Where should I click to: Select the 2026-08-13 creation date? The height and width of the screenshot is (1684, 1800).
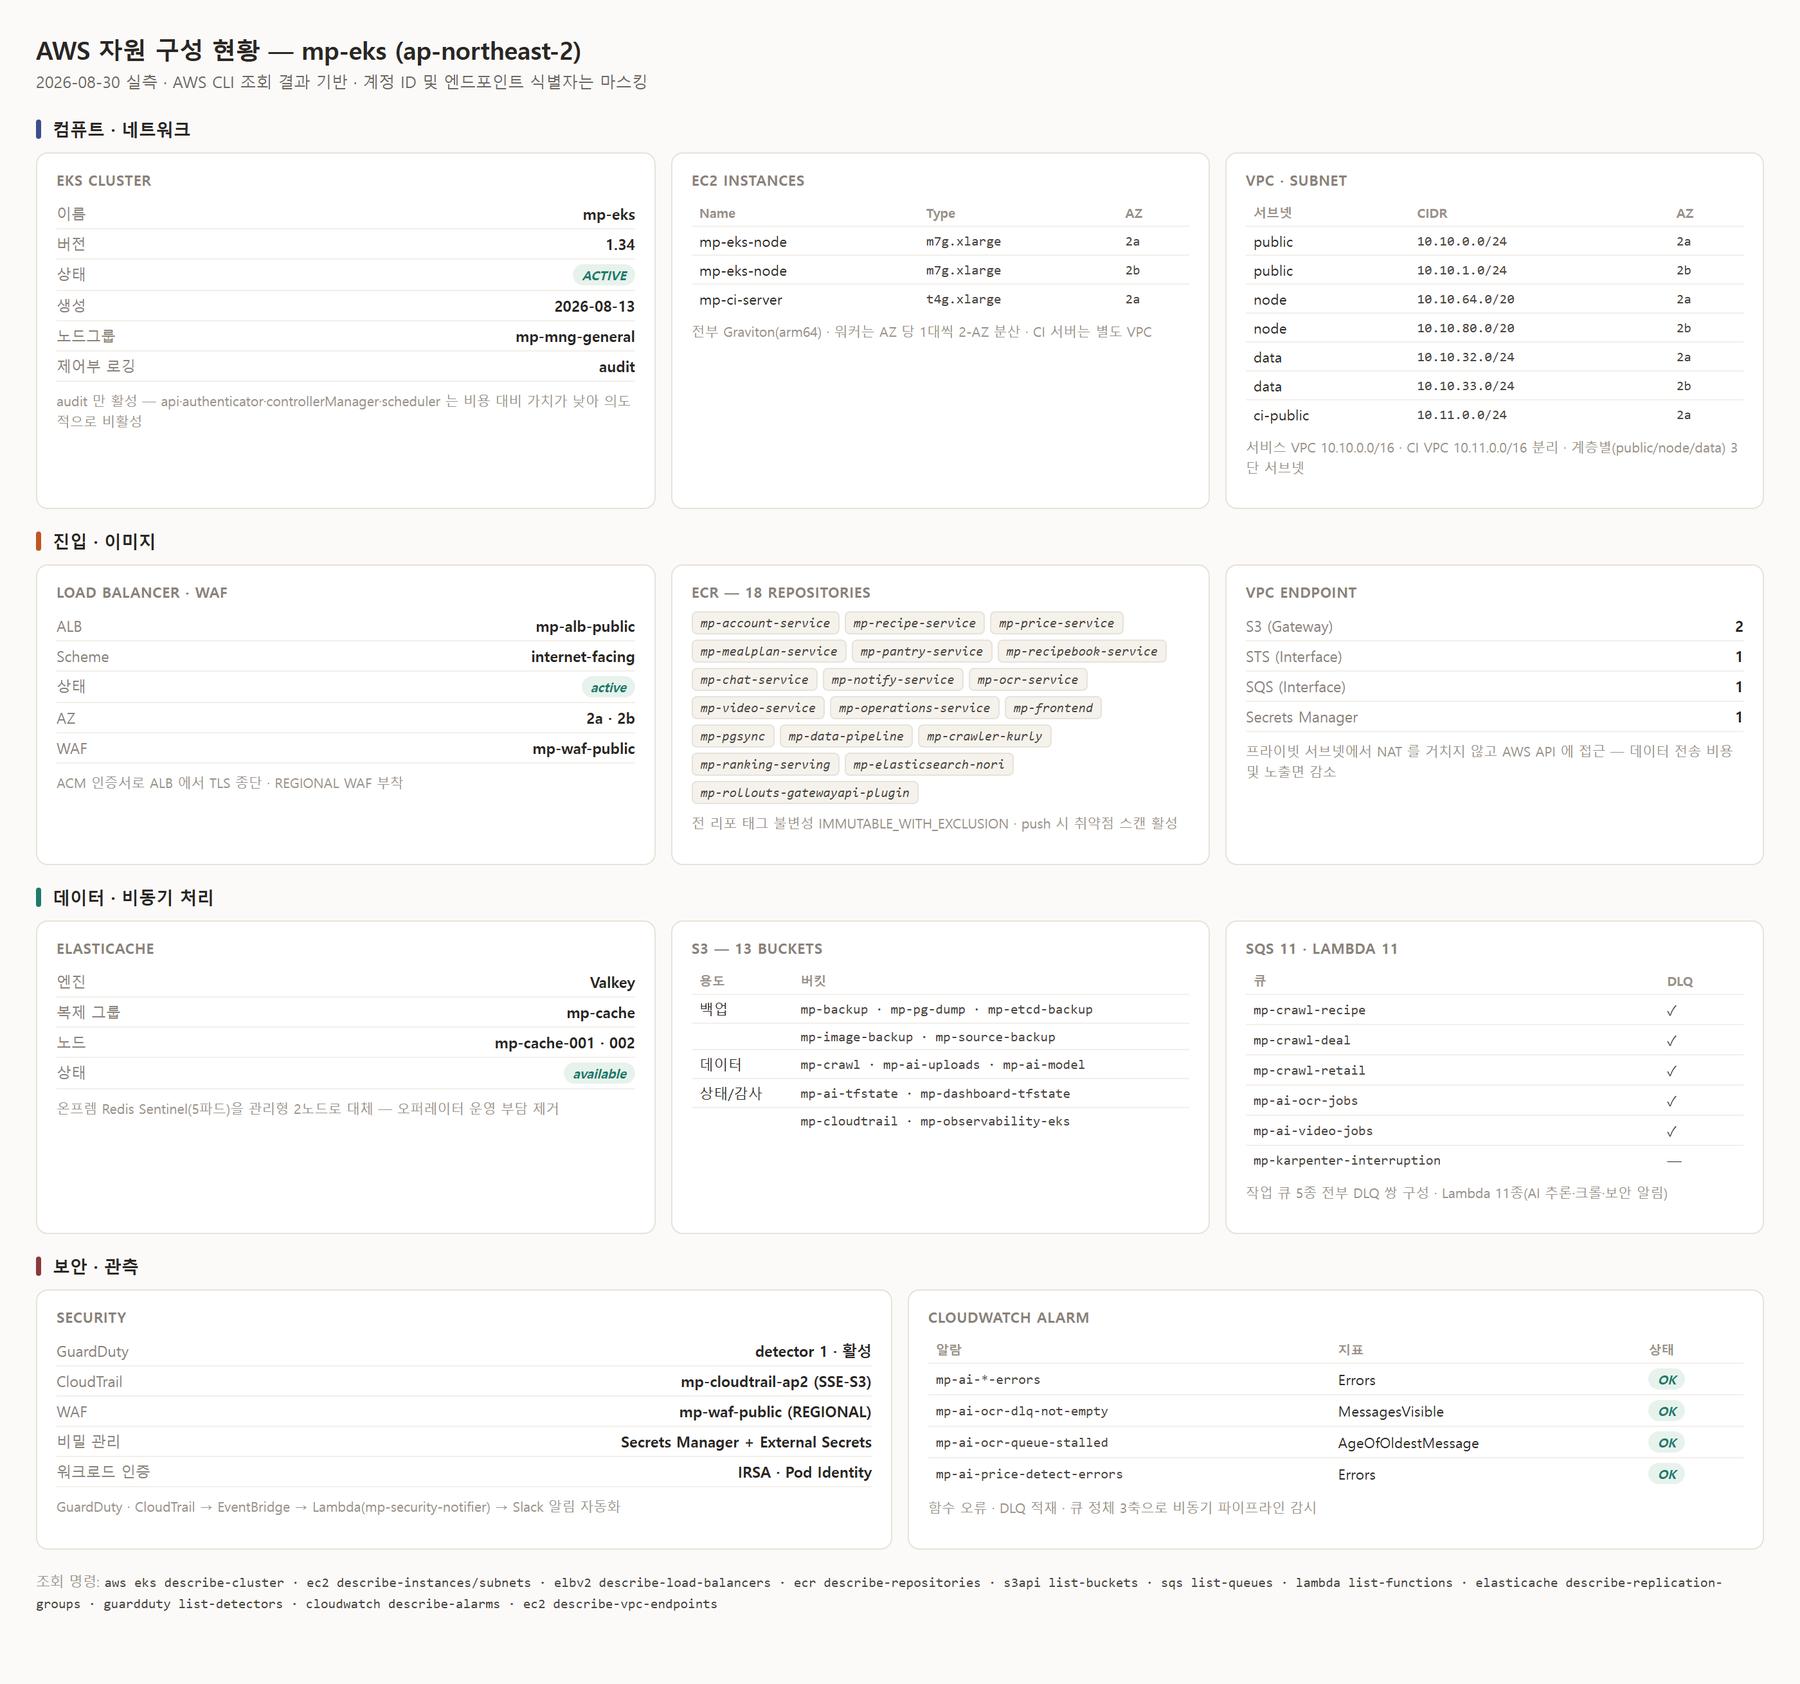594,306
